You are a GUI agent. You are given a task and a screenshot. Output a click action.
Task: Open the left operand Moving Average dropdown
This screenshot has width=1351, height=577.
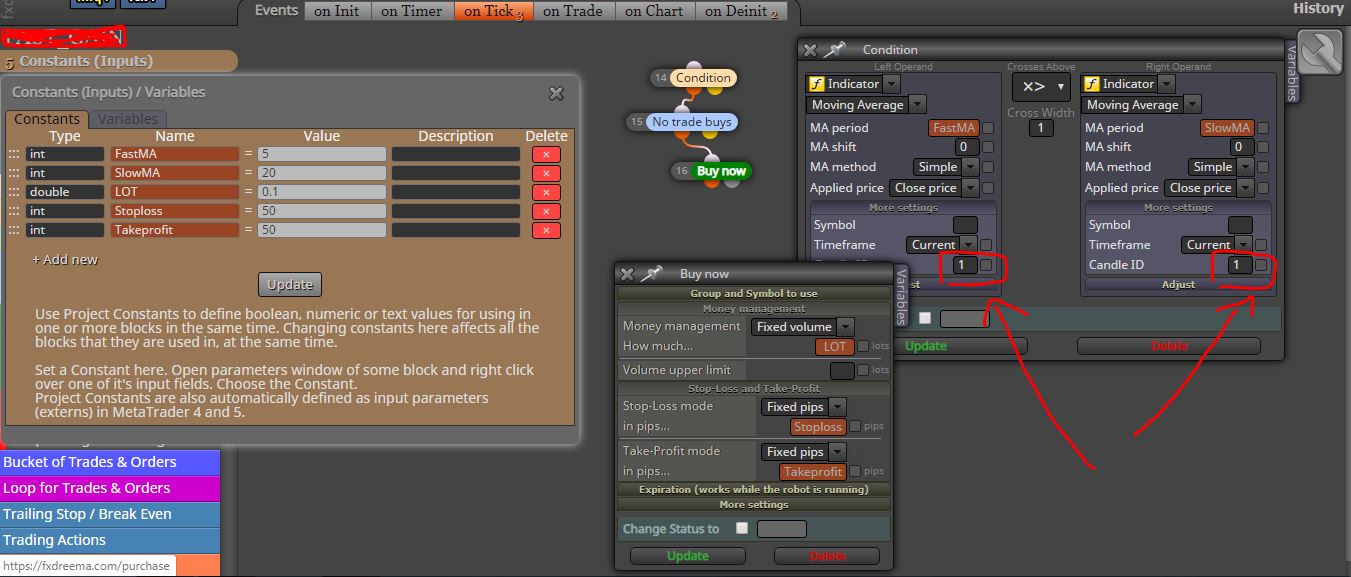click(x=917, y=104)
